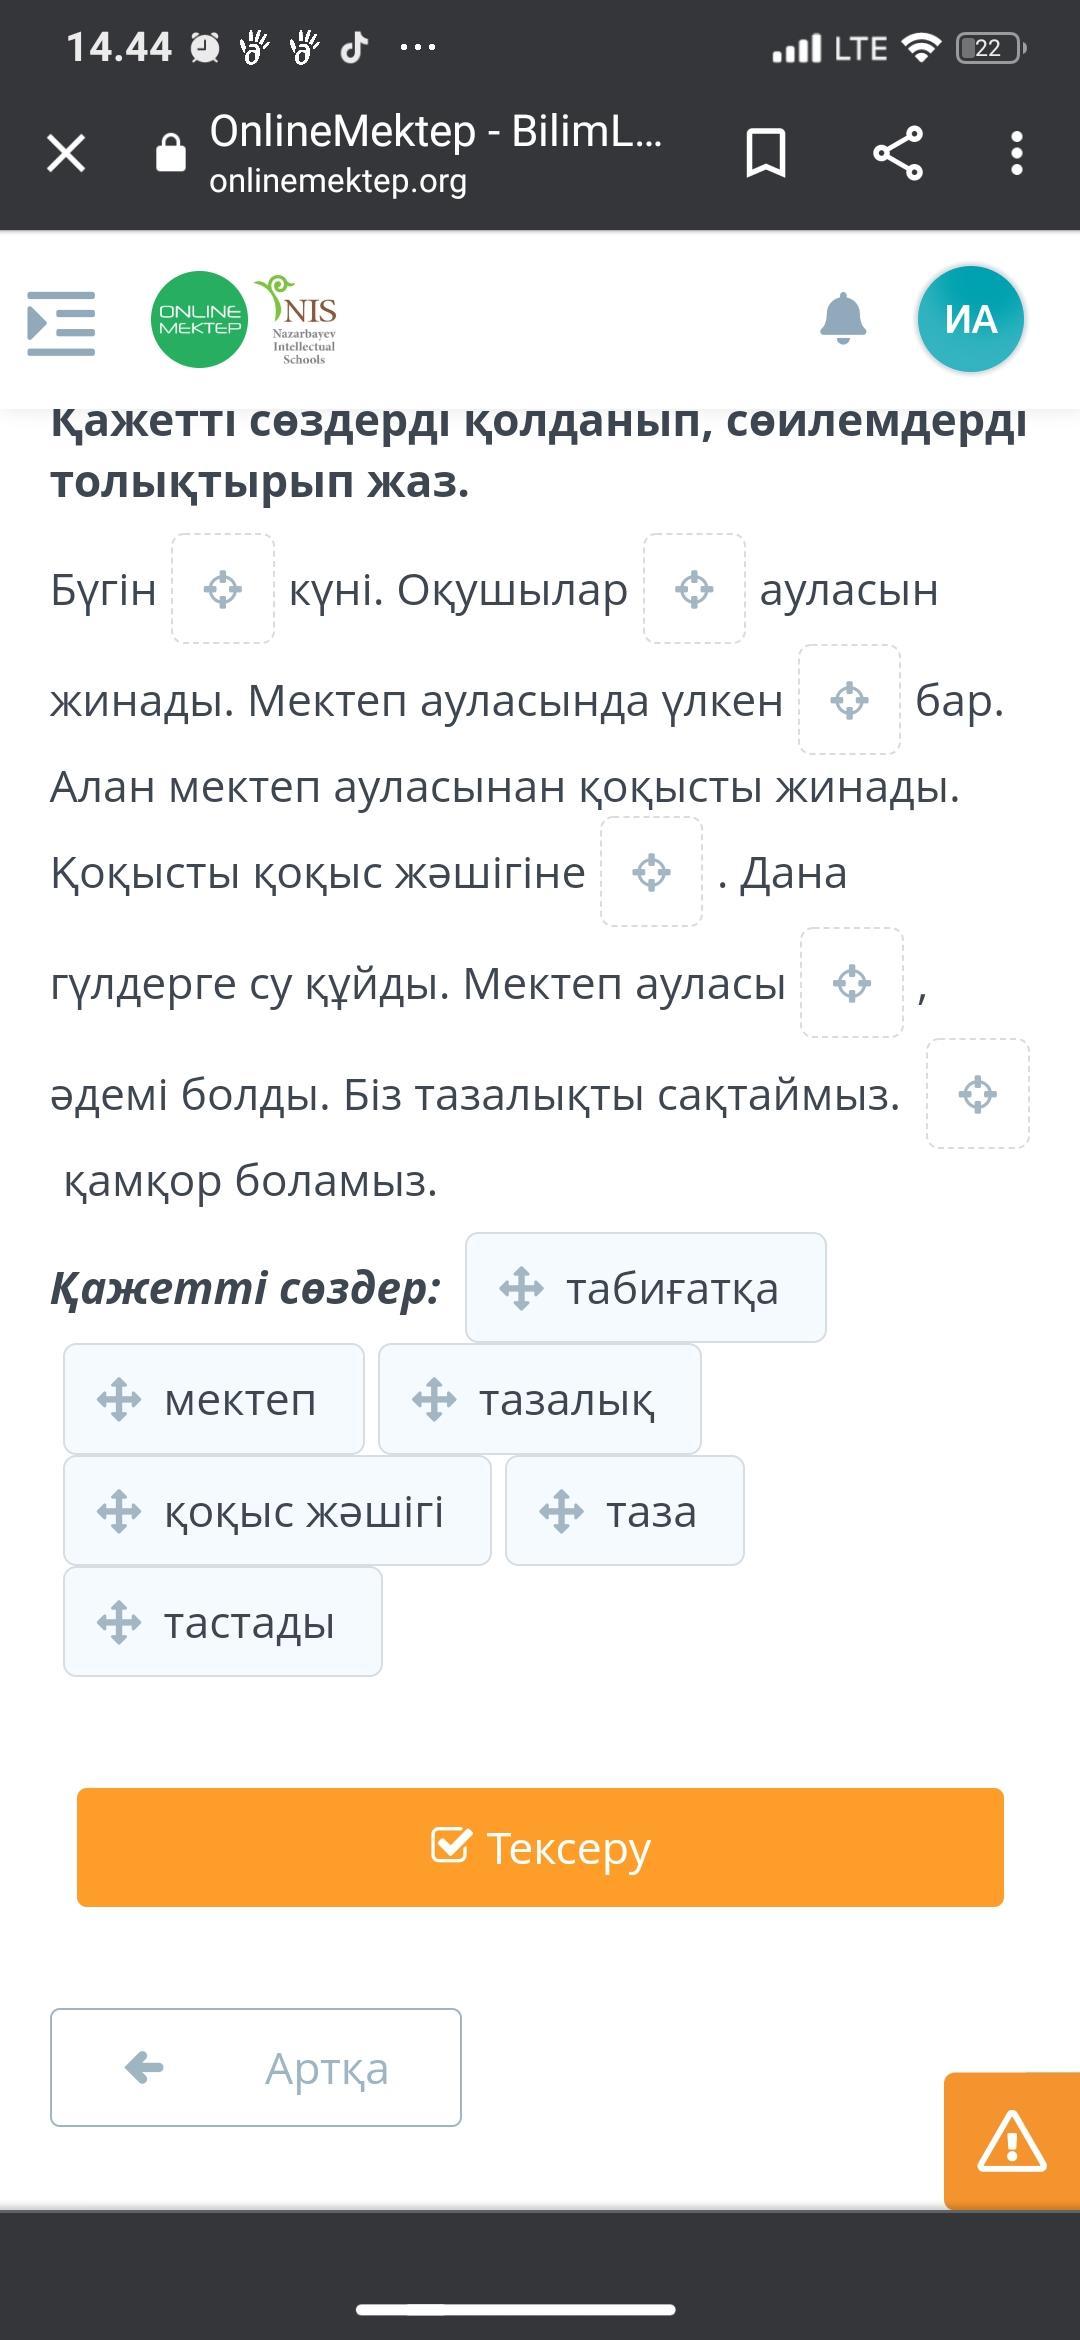Click the blank slot before "бар."
Image resolution: width=1080 pixels, height=2340 pixels.
tap(849, 700)
